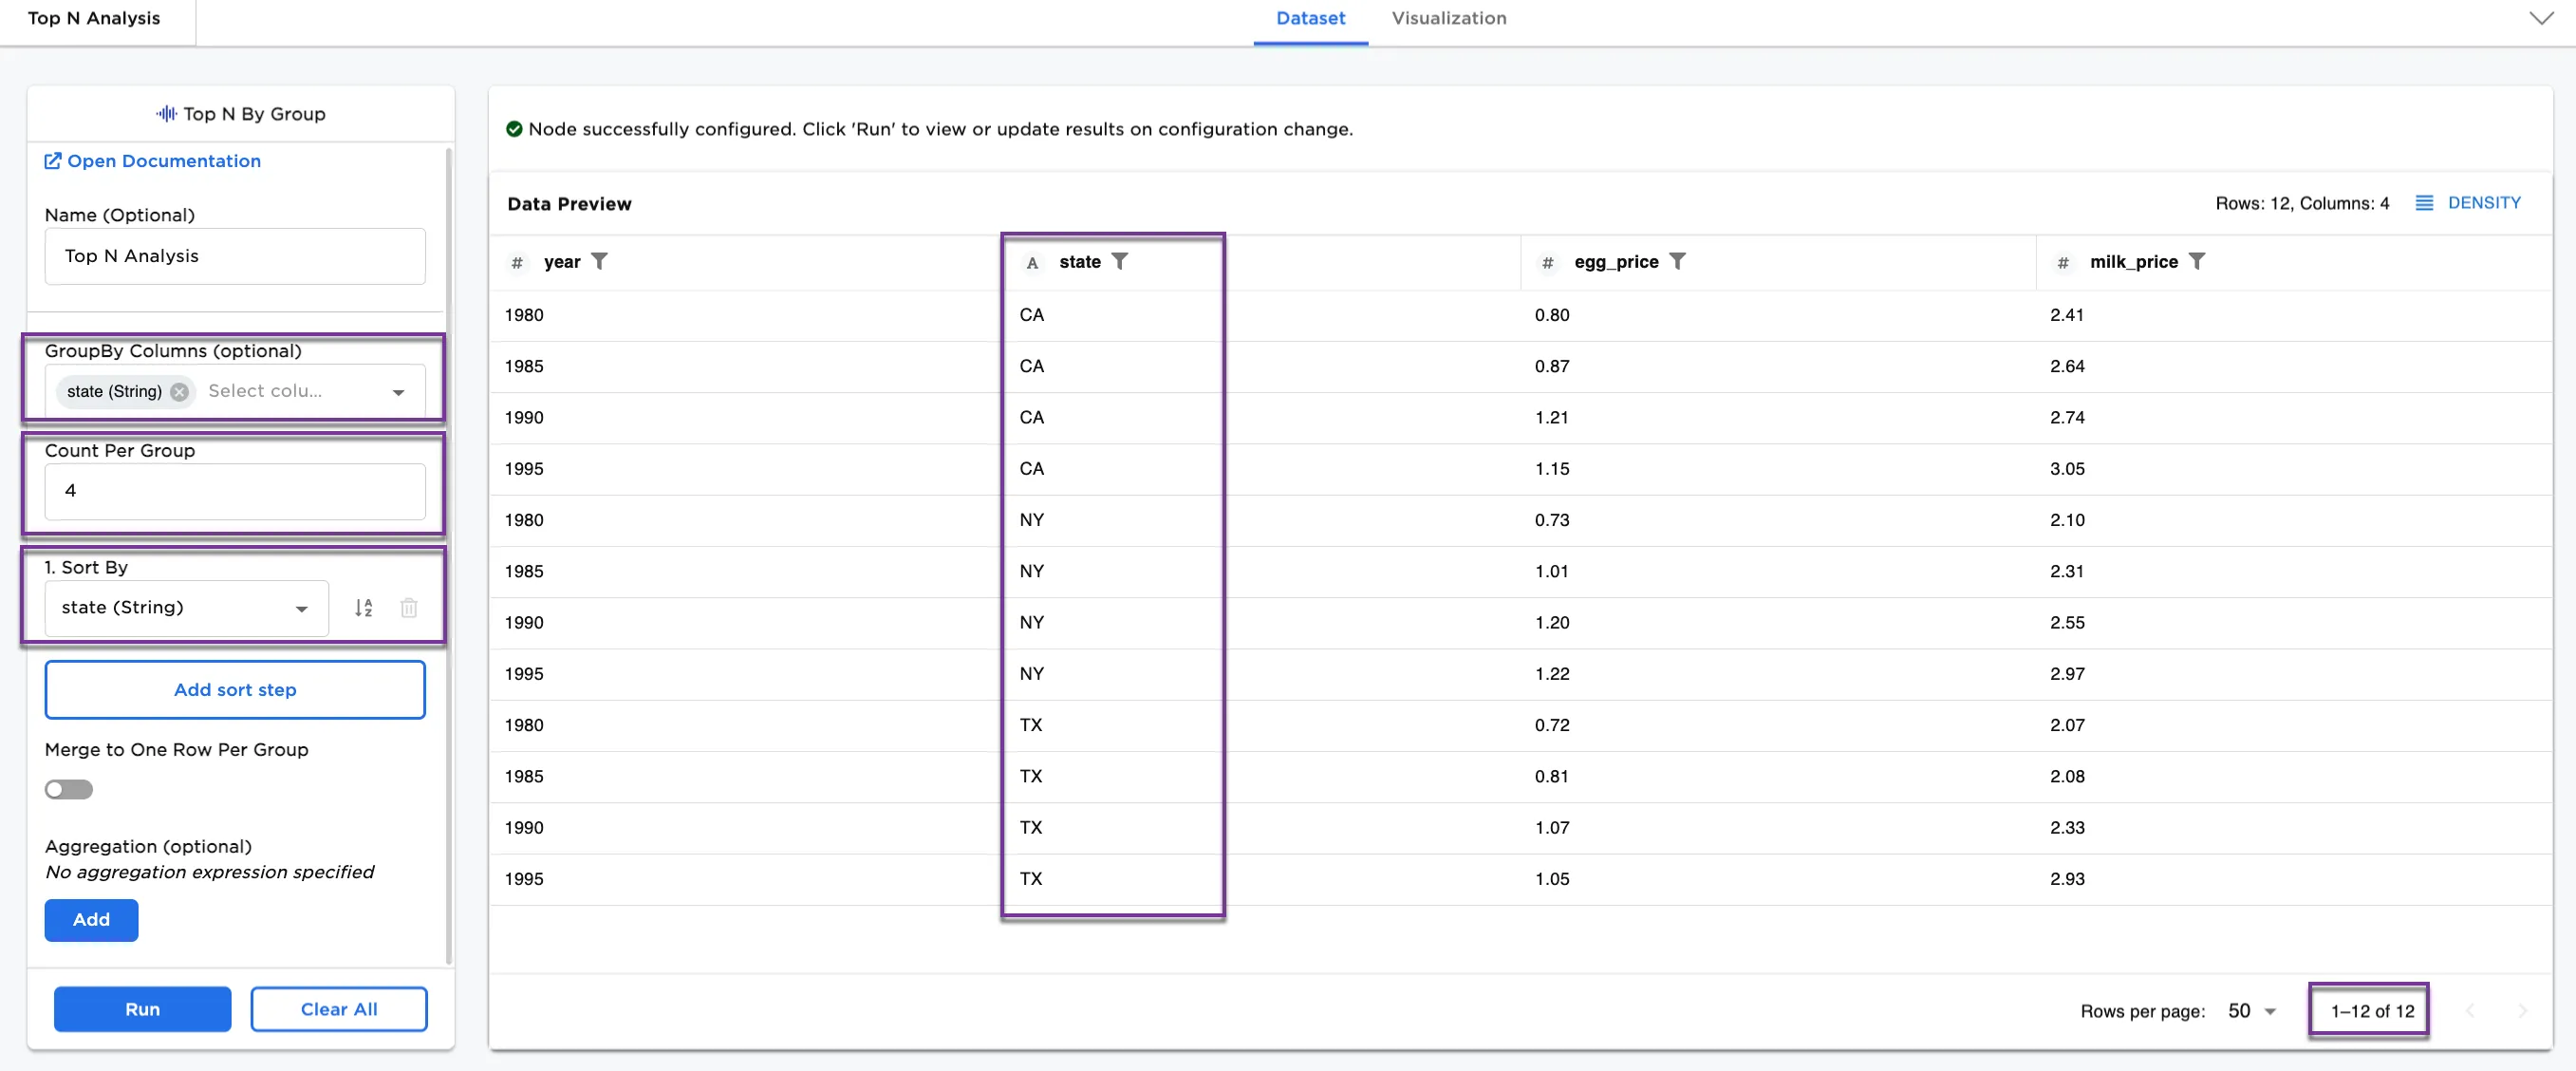Collapse panel with top-right chevron

pos(2540,18)
